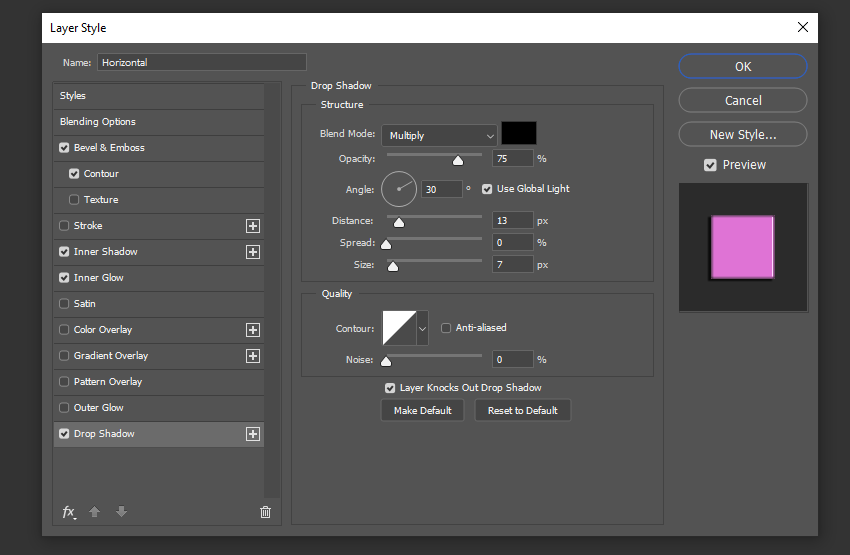Close the Layer Style dialog
This screenshot has width=850, height=555.
click(803, 27)
